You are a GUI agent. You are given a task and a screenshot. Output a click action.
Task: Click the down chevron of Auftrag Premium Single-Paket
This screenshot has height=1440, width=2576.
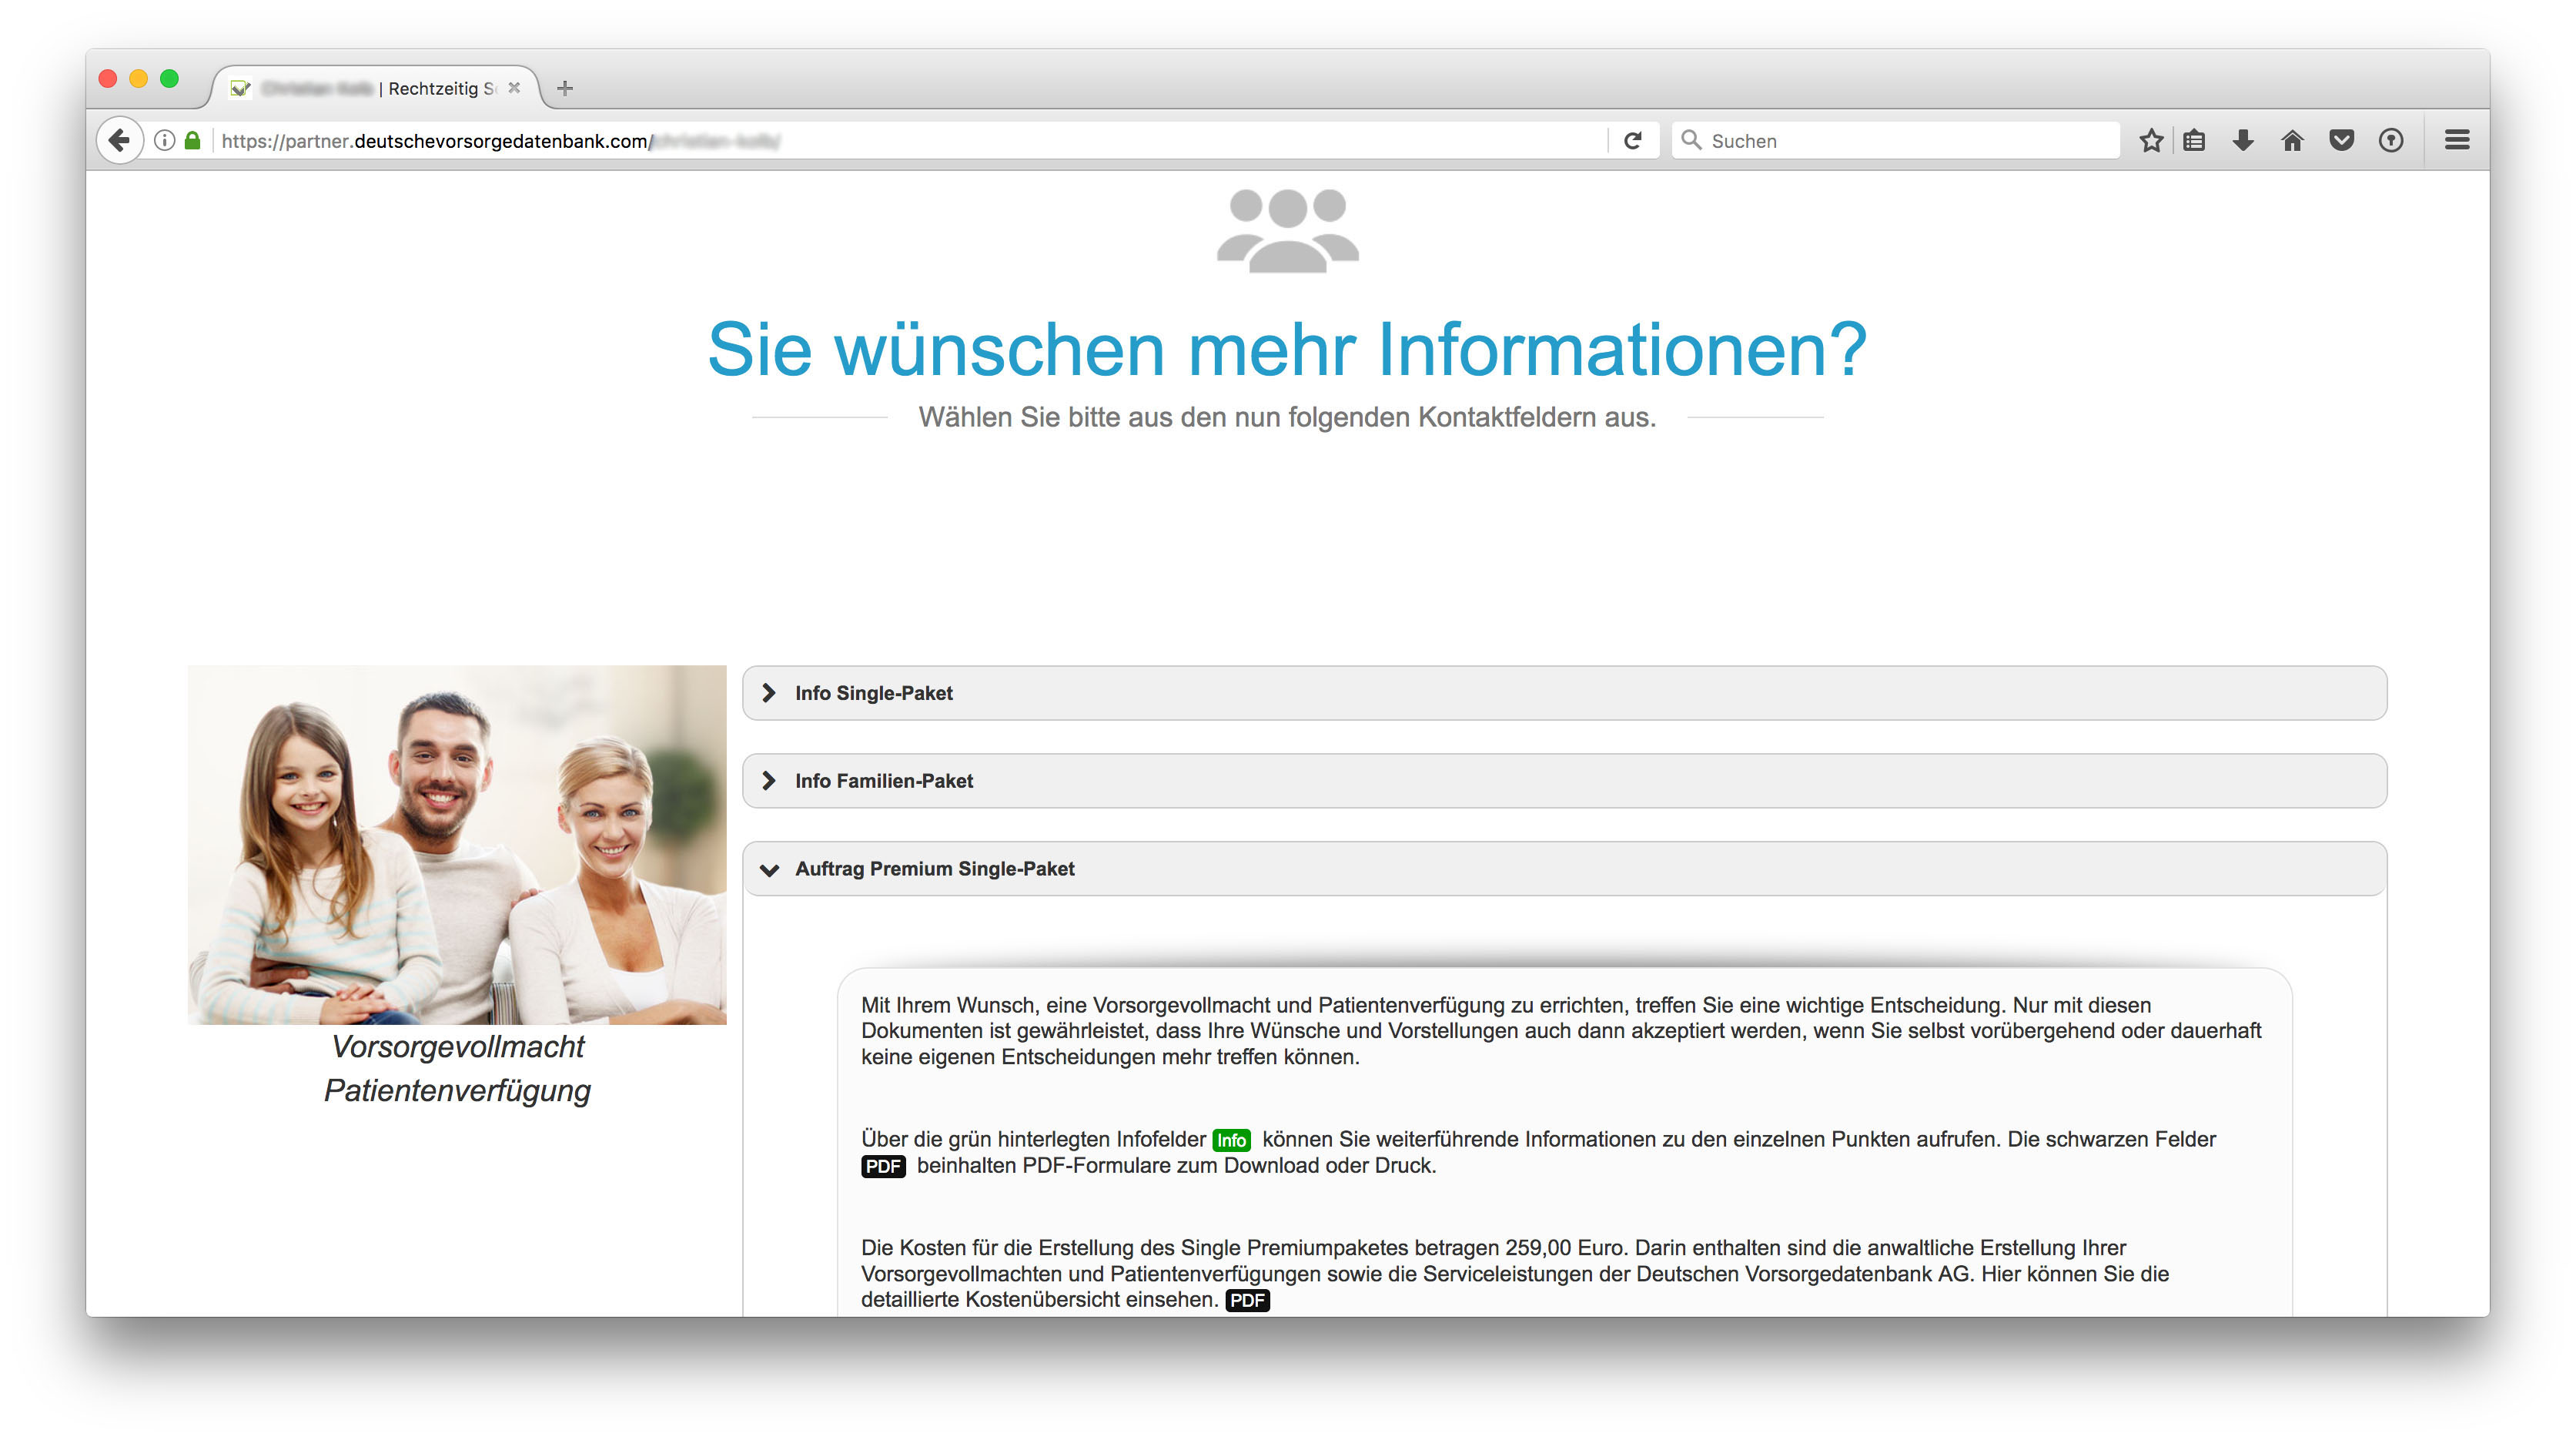pos(769,870)
